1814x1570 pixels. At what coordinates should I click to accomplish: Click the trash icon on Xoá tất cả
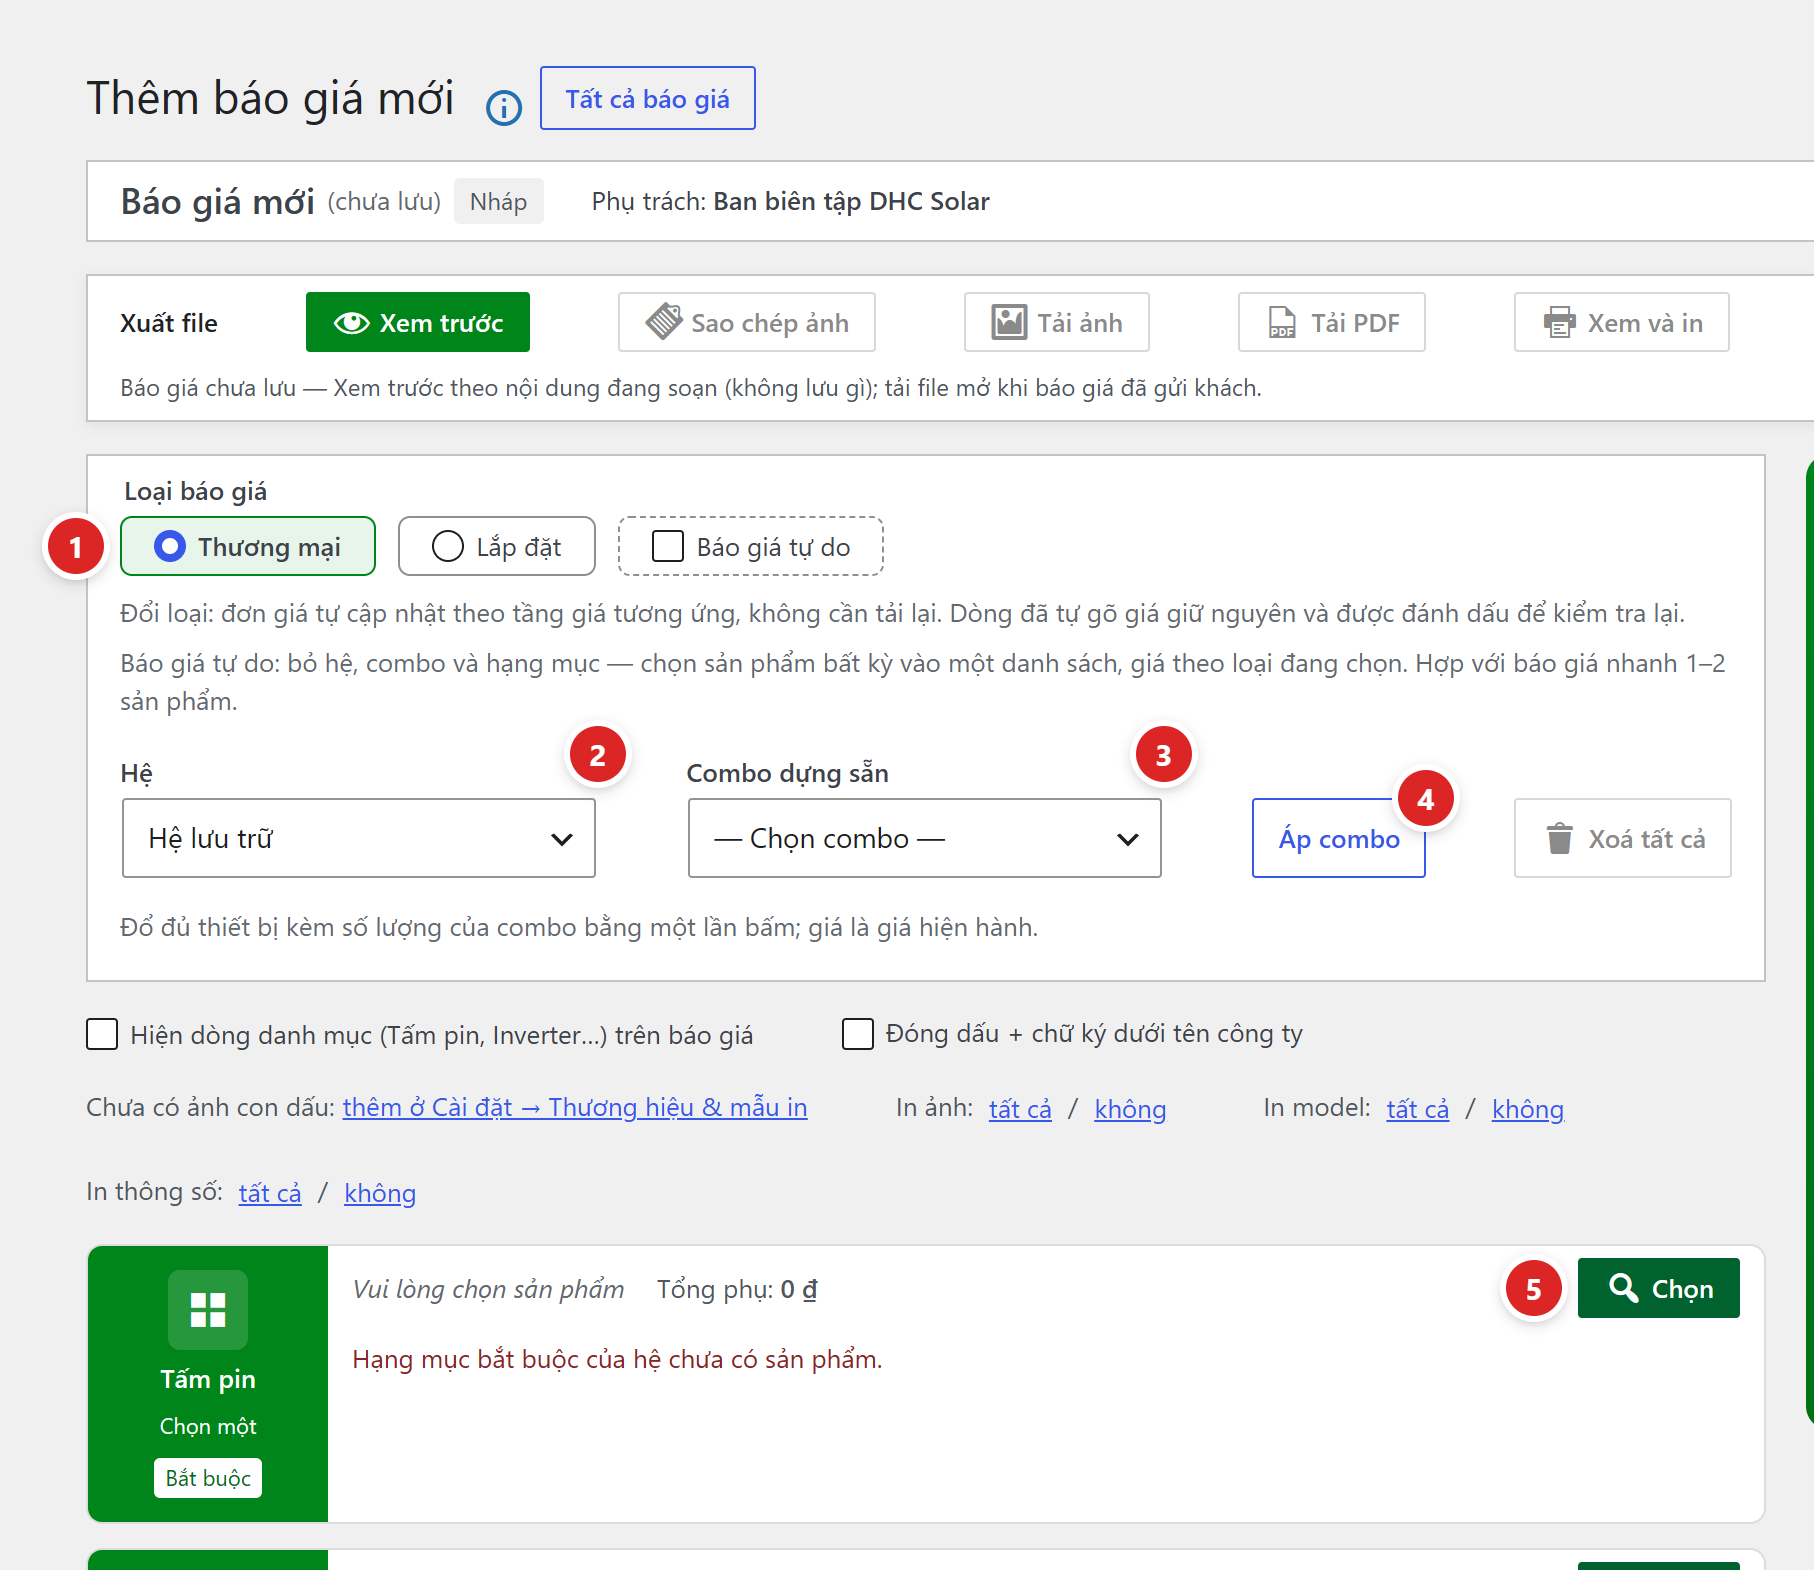[x=1559, y=838]
